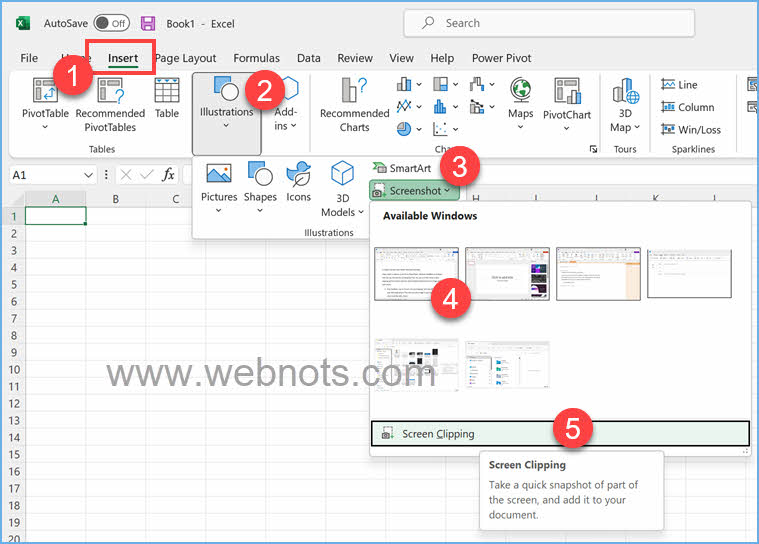Click the Excel app logo

[23, 23]
